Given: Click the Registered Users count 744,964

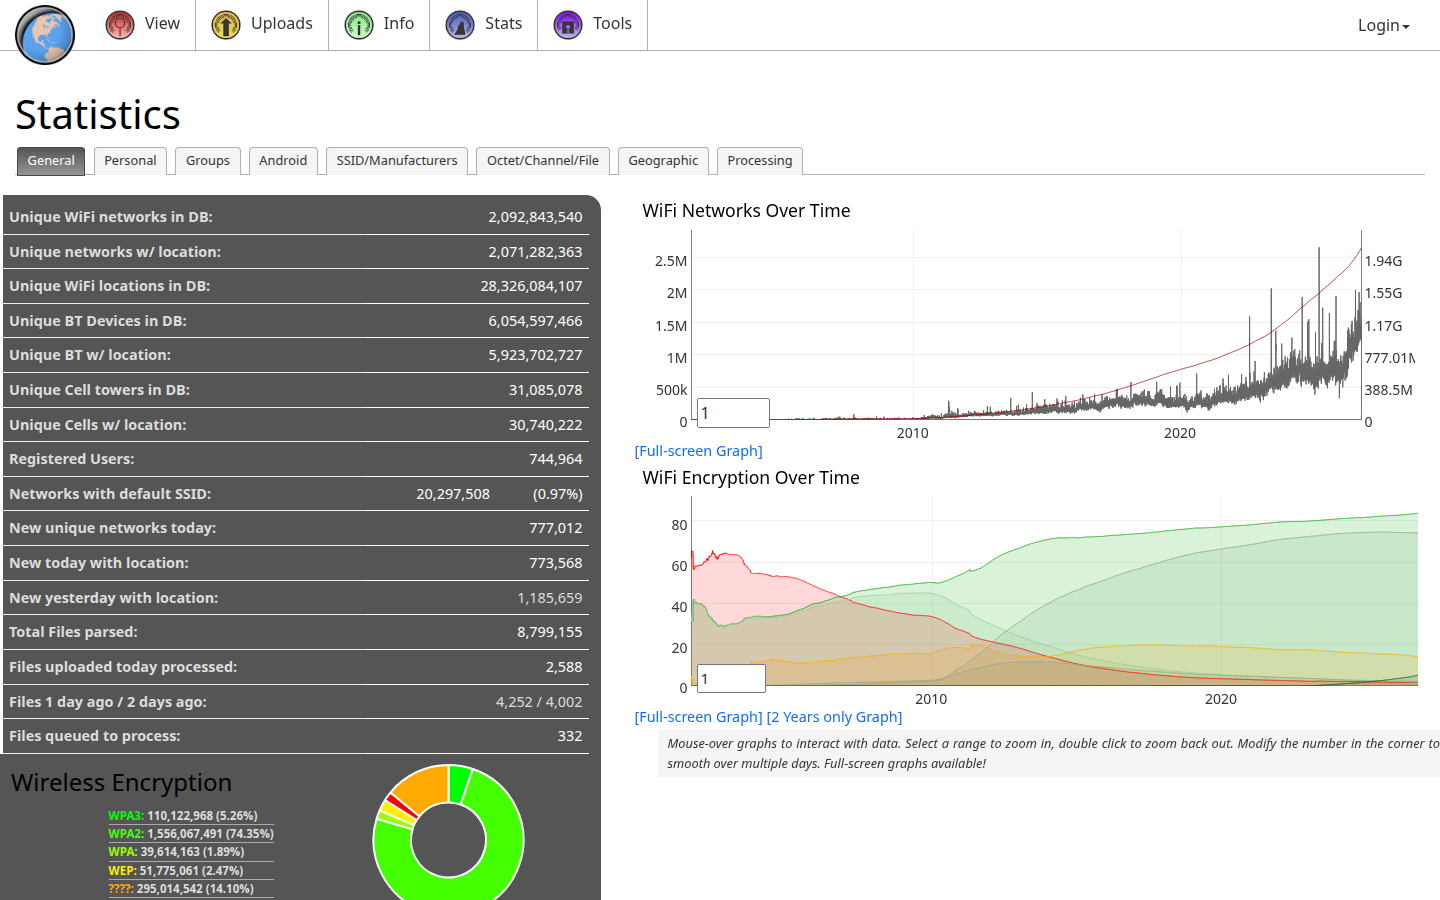Looking at the screenshot, I should [556, 459].
